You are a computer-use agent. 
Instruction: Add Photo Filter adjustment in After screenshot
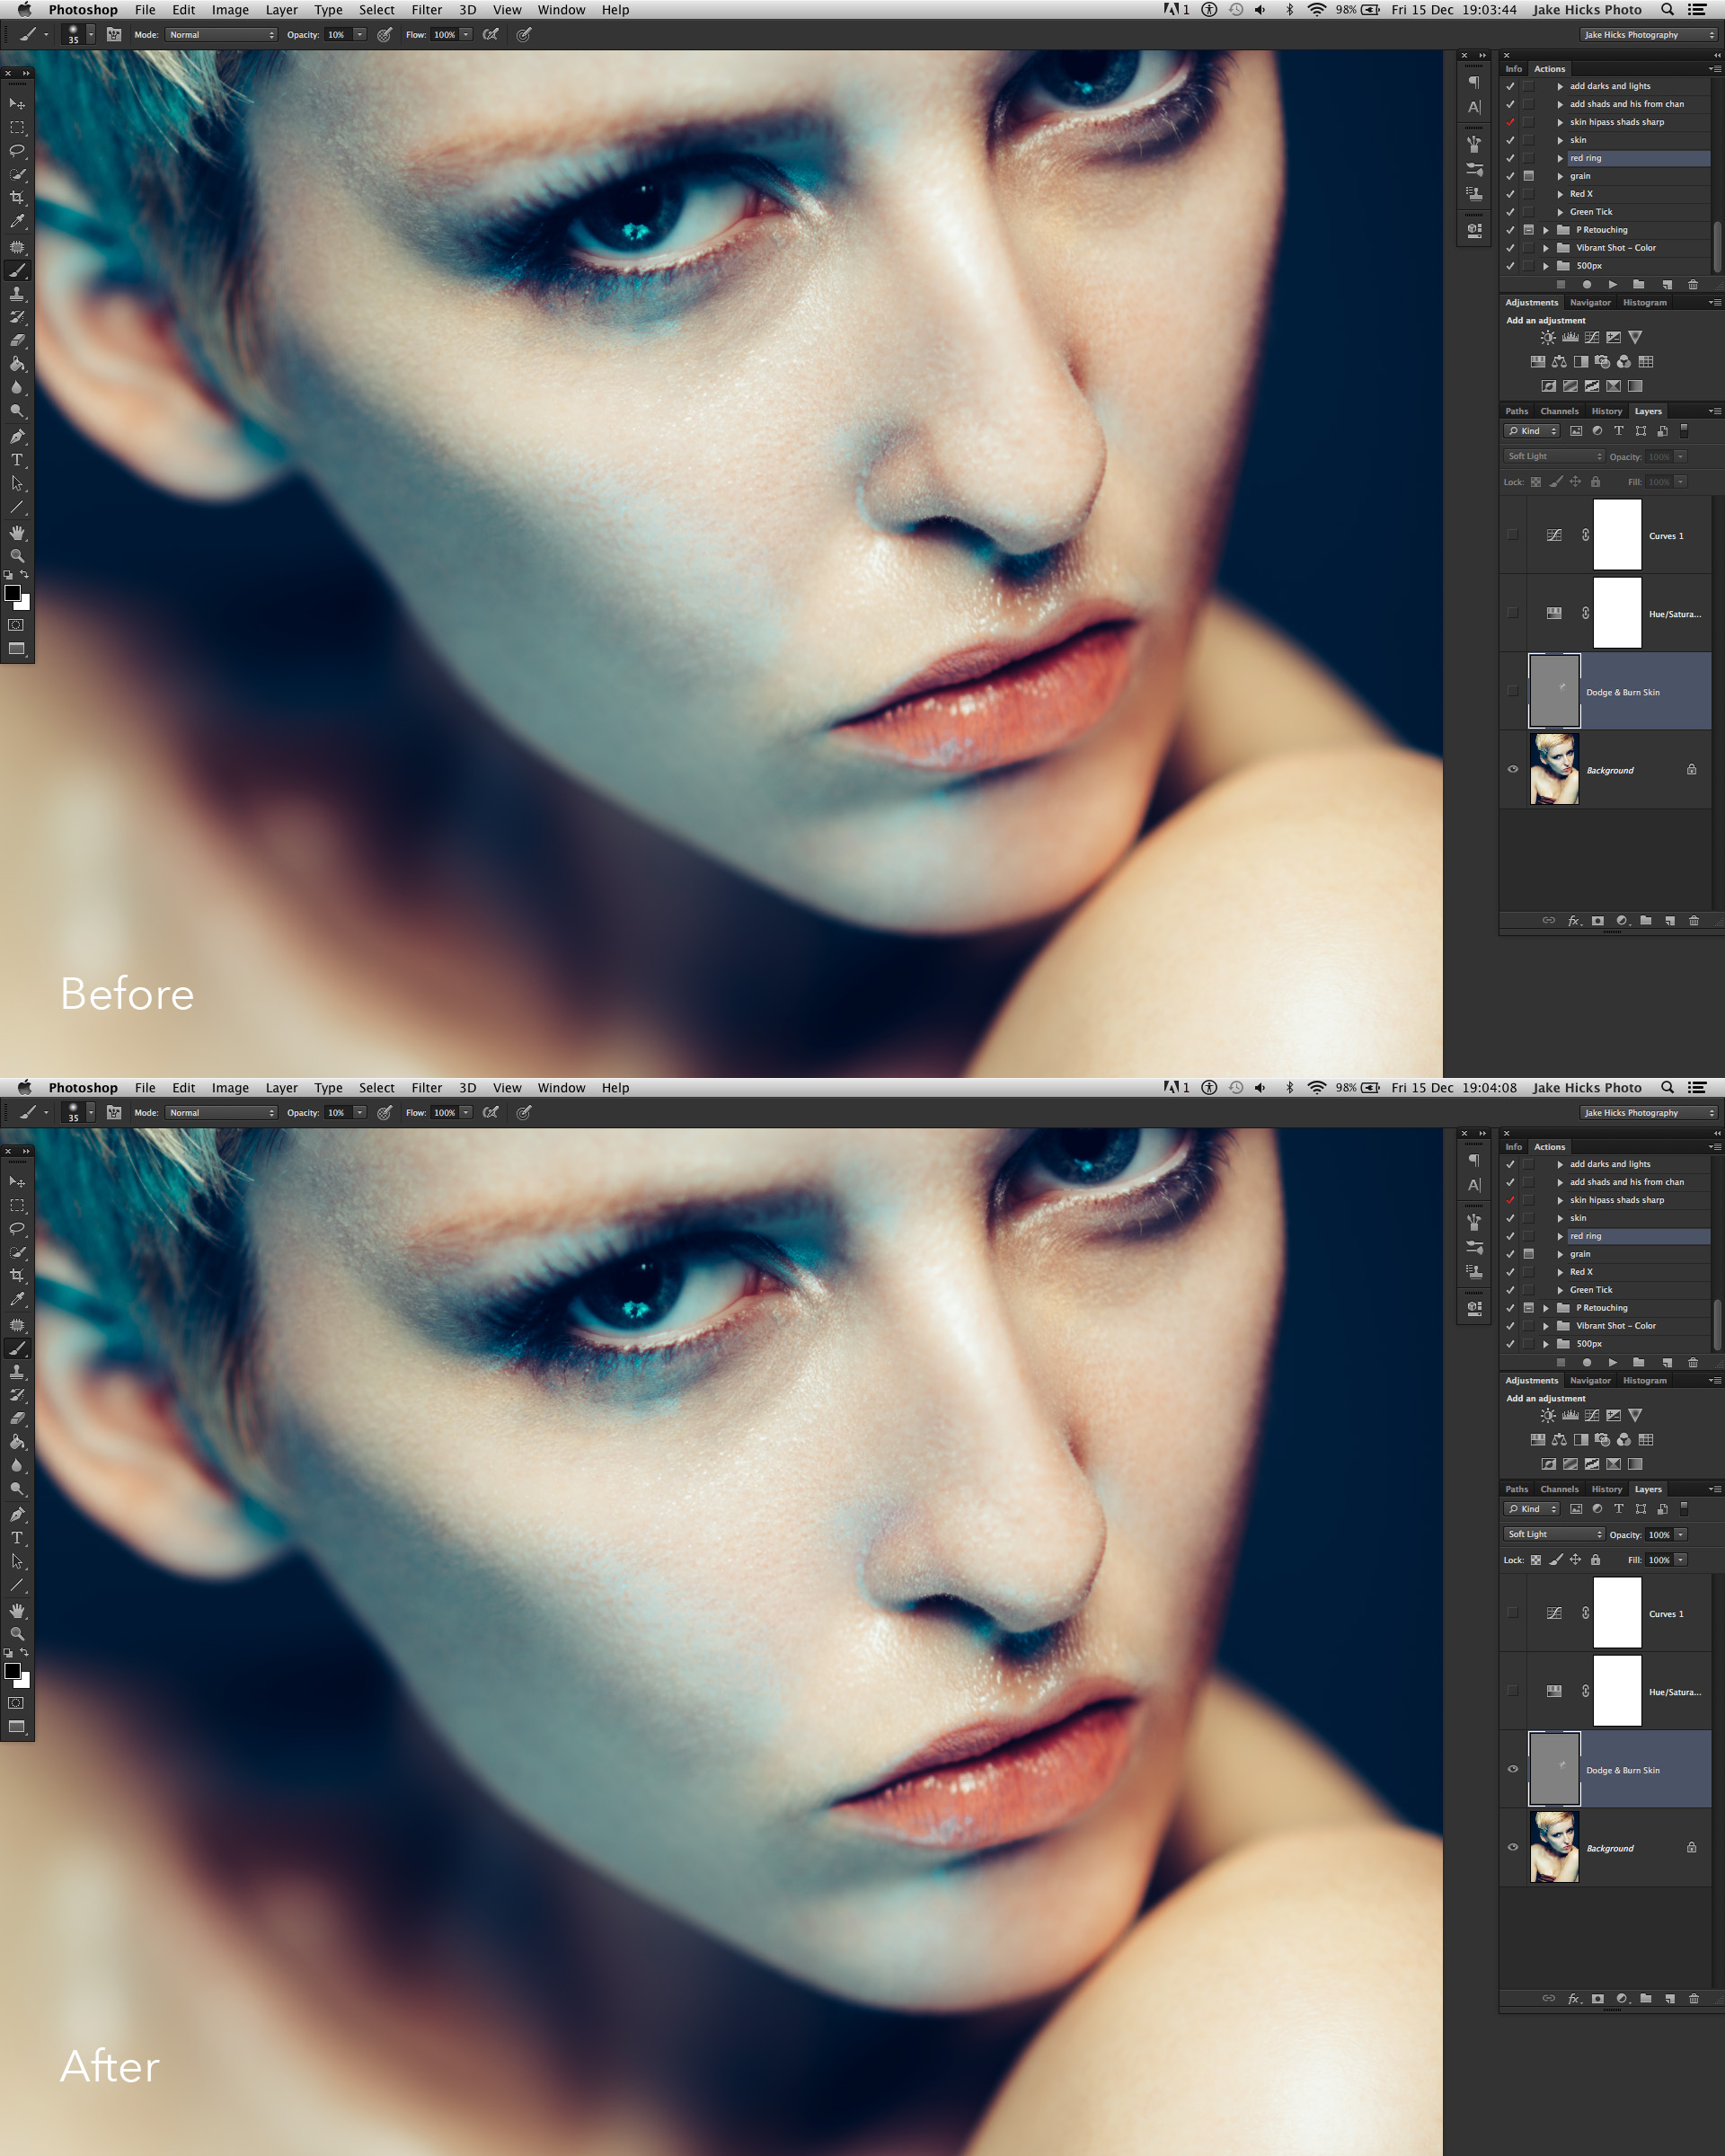click(x=1602, y=1440)
